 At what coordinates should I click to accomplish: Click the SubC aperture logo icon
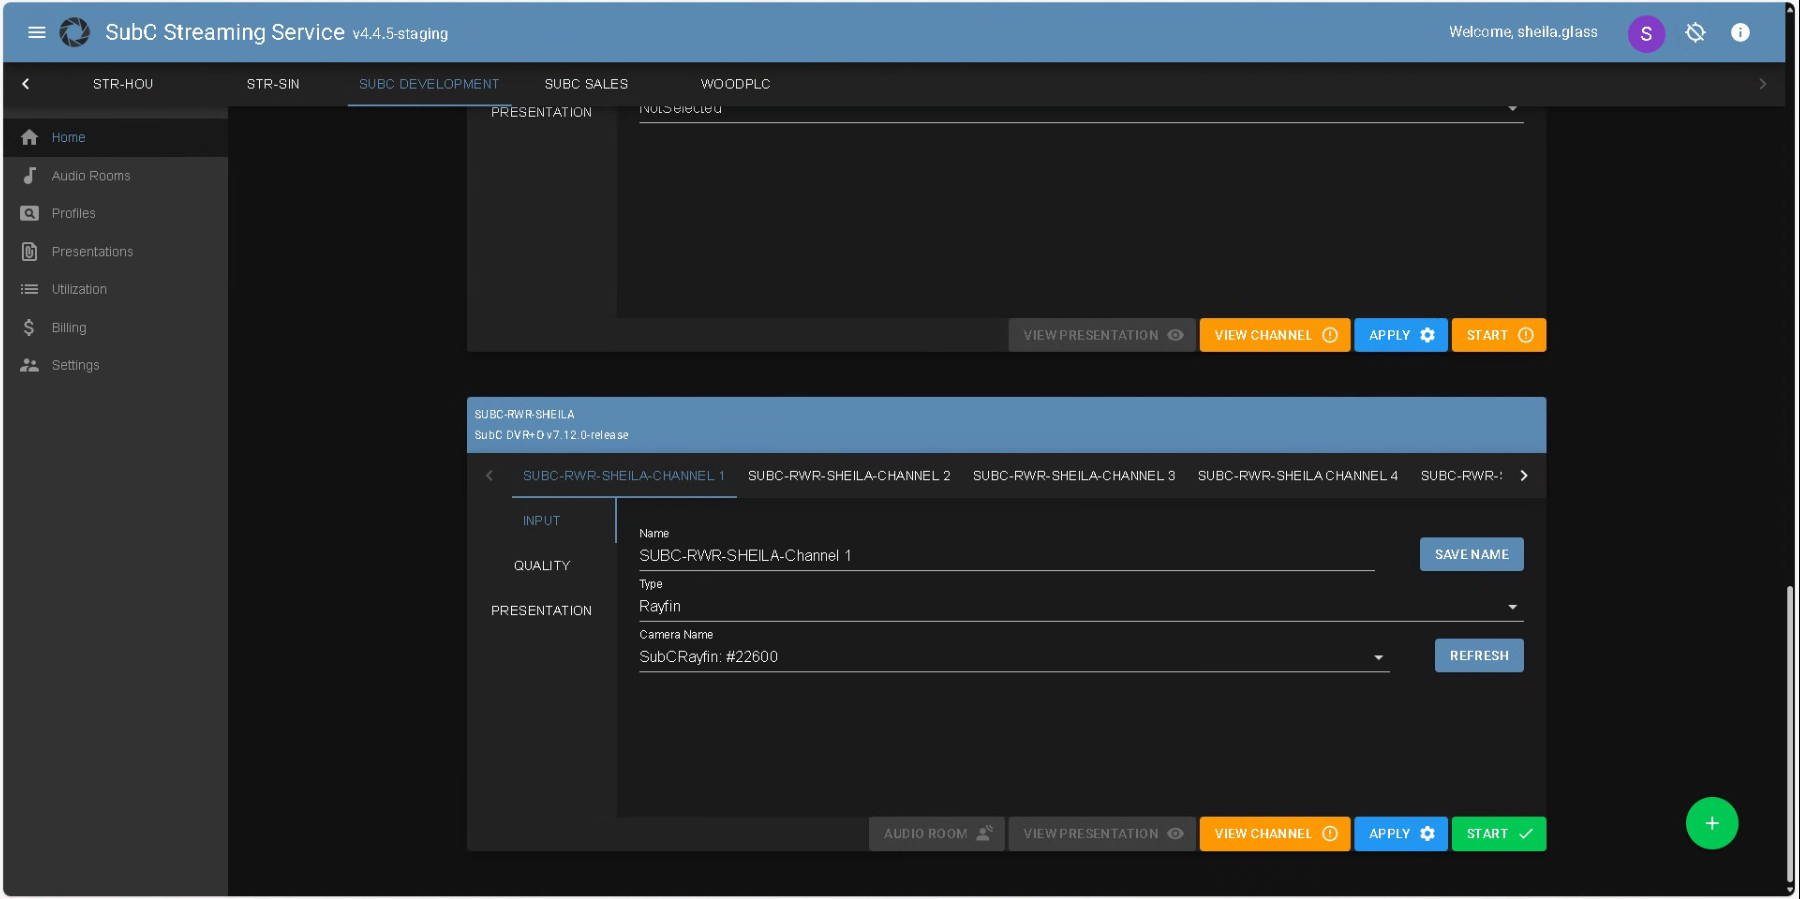pyautogui.click(x=75, y=32)
